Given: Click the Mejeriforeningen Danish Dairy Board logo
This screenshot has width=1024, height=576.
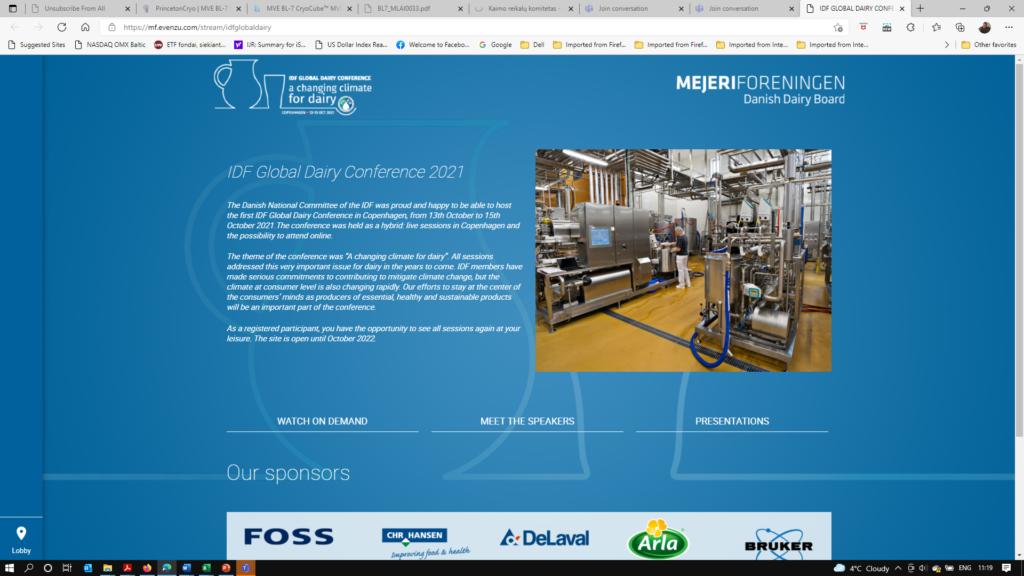Looking at the screenshot, I should coord(760,90).
